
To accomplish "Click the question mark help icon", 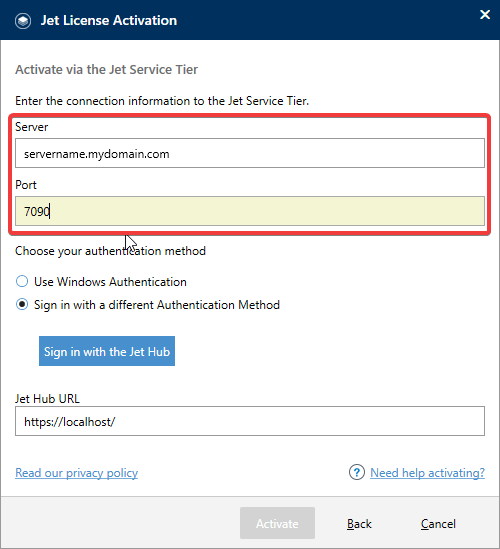I will (x=356, y=472).
